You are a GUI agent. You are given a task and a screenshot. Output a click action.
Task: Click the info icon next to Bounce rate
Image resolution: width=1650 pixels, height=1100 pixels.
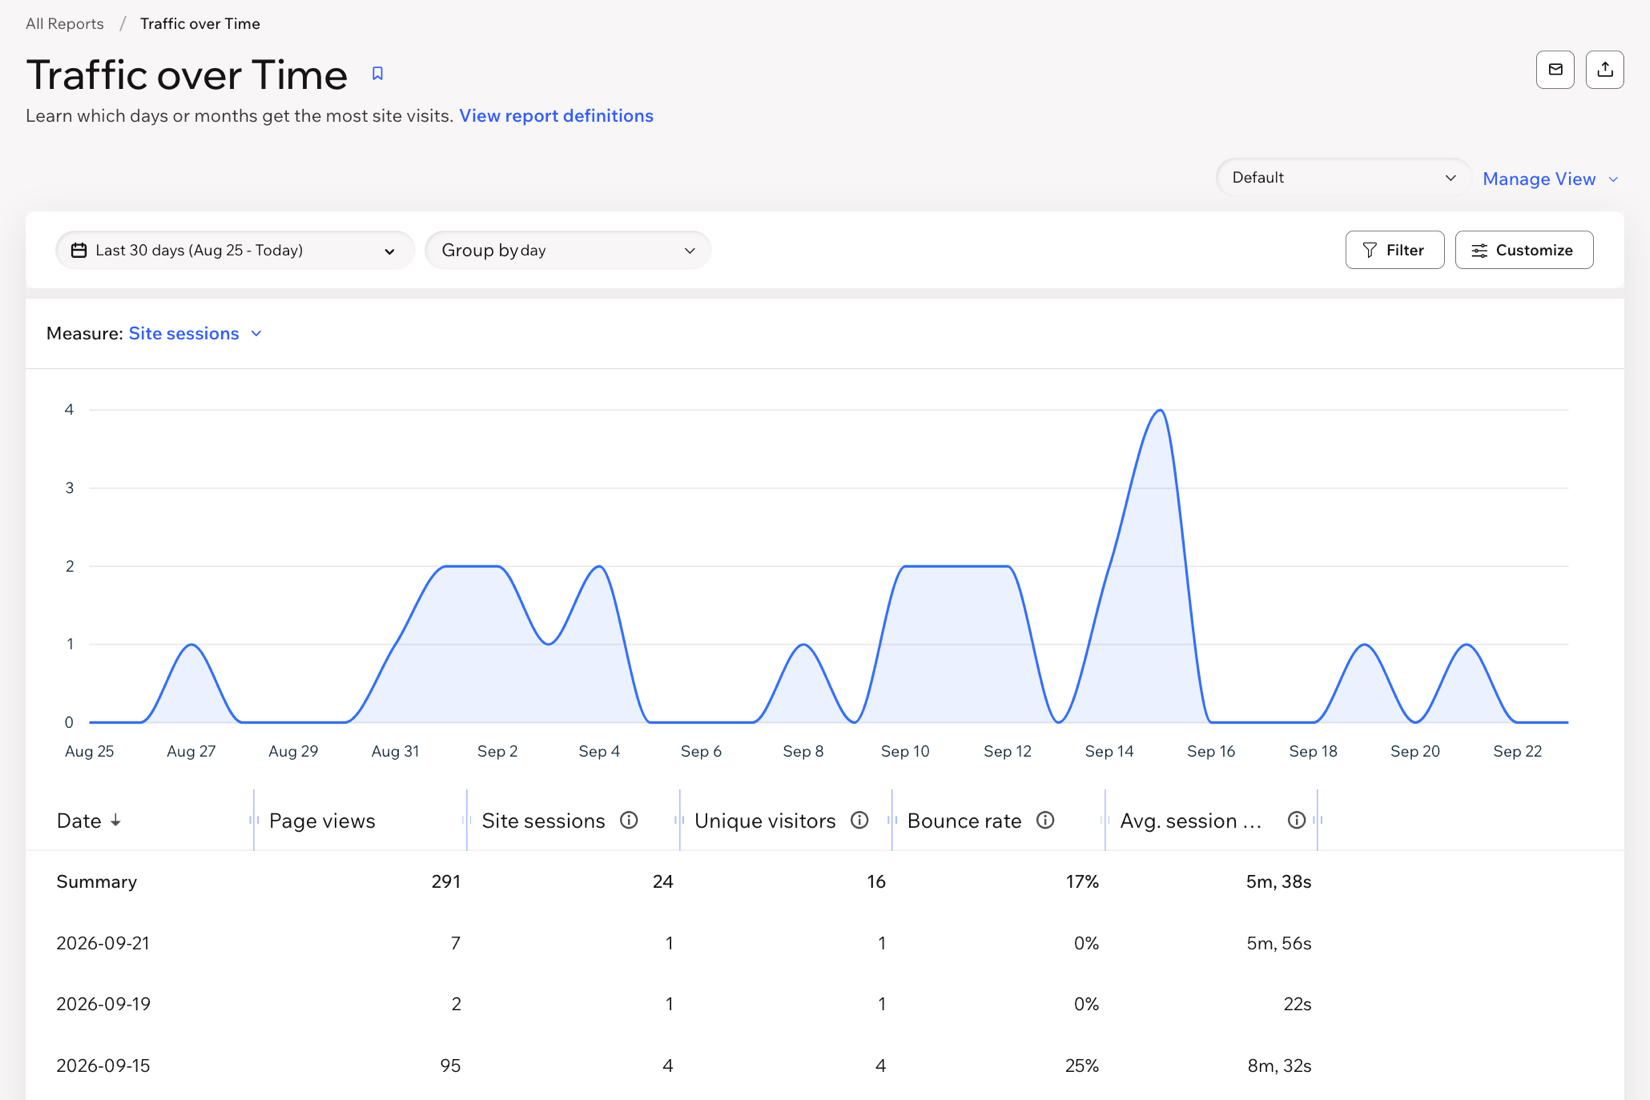[1045, 820]
